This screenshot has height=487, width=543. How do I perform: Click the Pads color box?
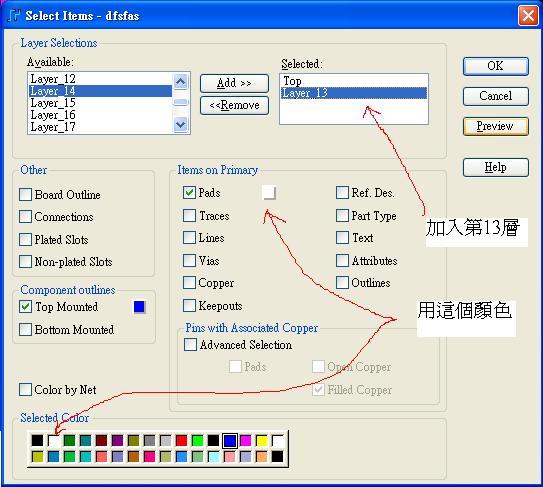point(269,192)
